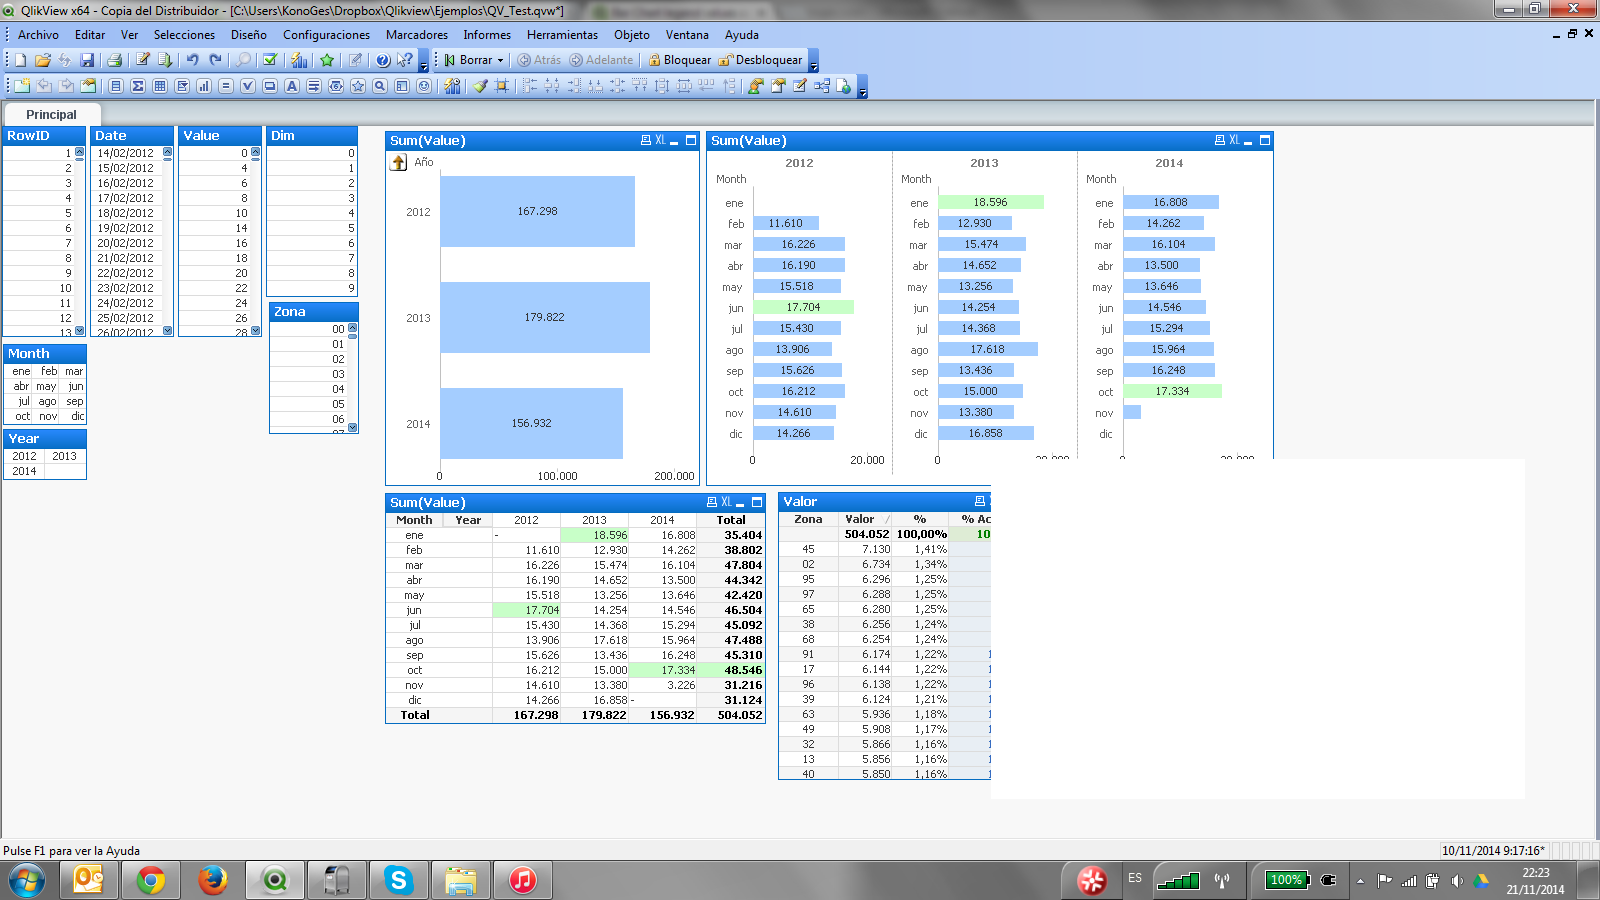Click the green 17.334 bar for oct 2014
Screen dimensions: 1600x900
pos(1172,391)
